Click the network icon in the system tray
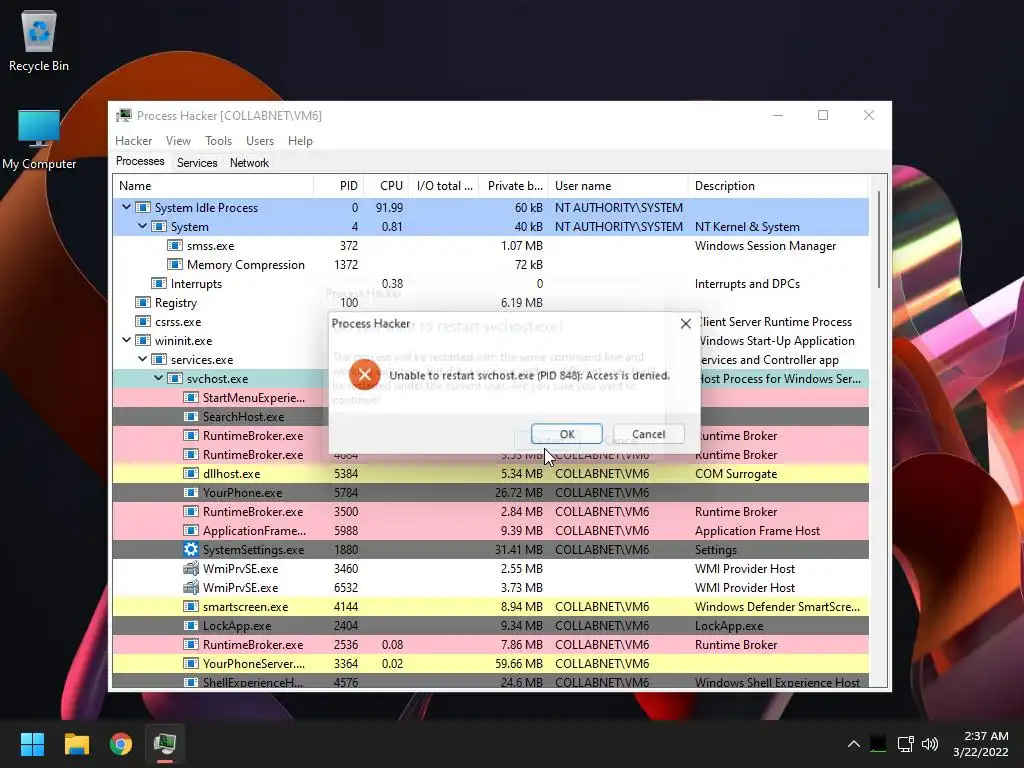This screenshot has height=768, width=1024. click(x=905, y=744)
